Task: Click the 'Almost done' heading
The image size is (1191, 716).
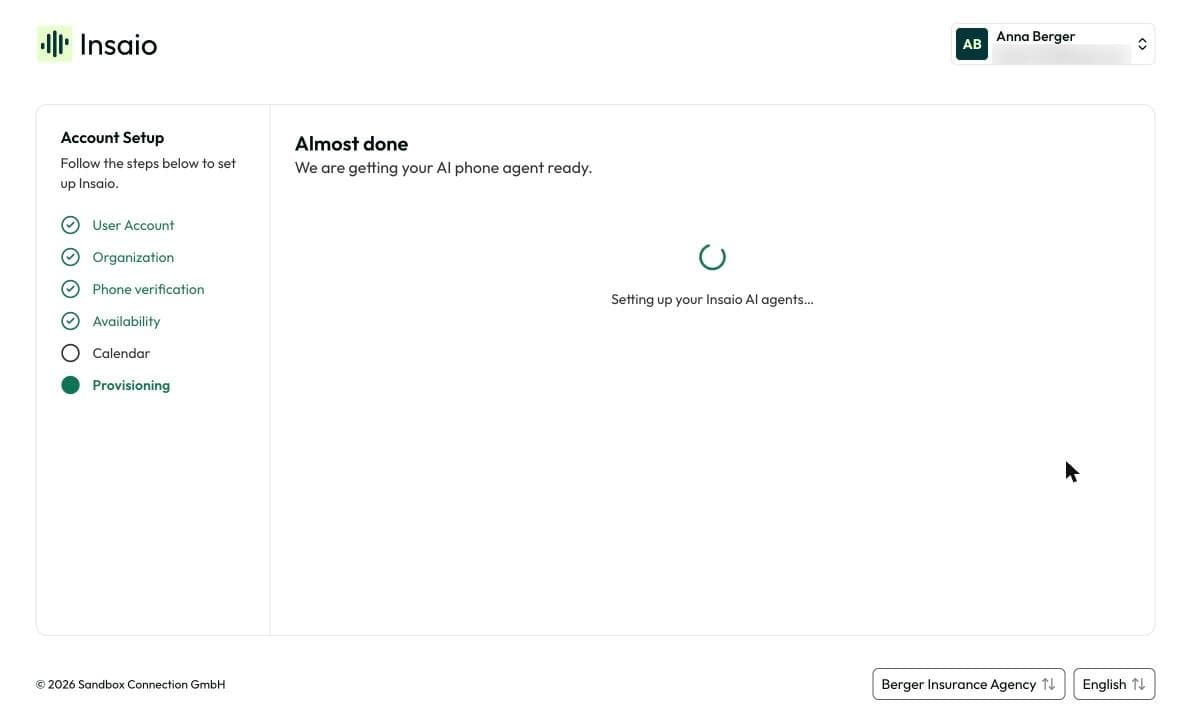Action: (351, 144)
